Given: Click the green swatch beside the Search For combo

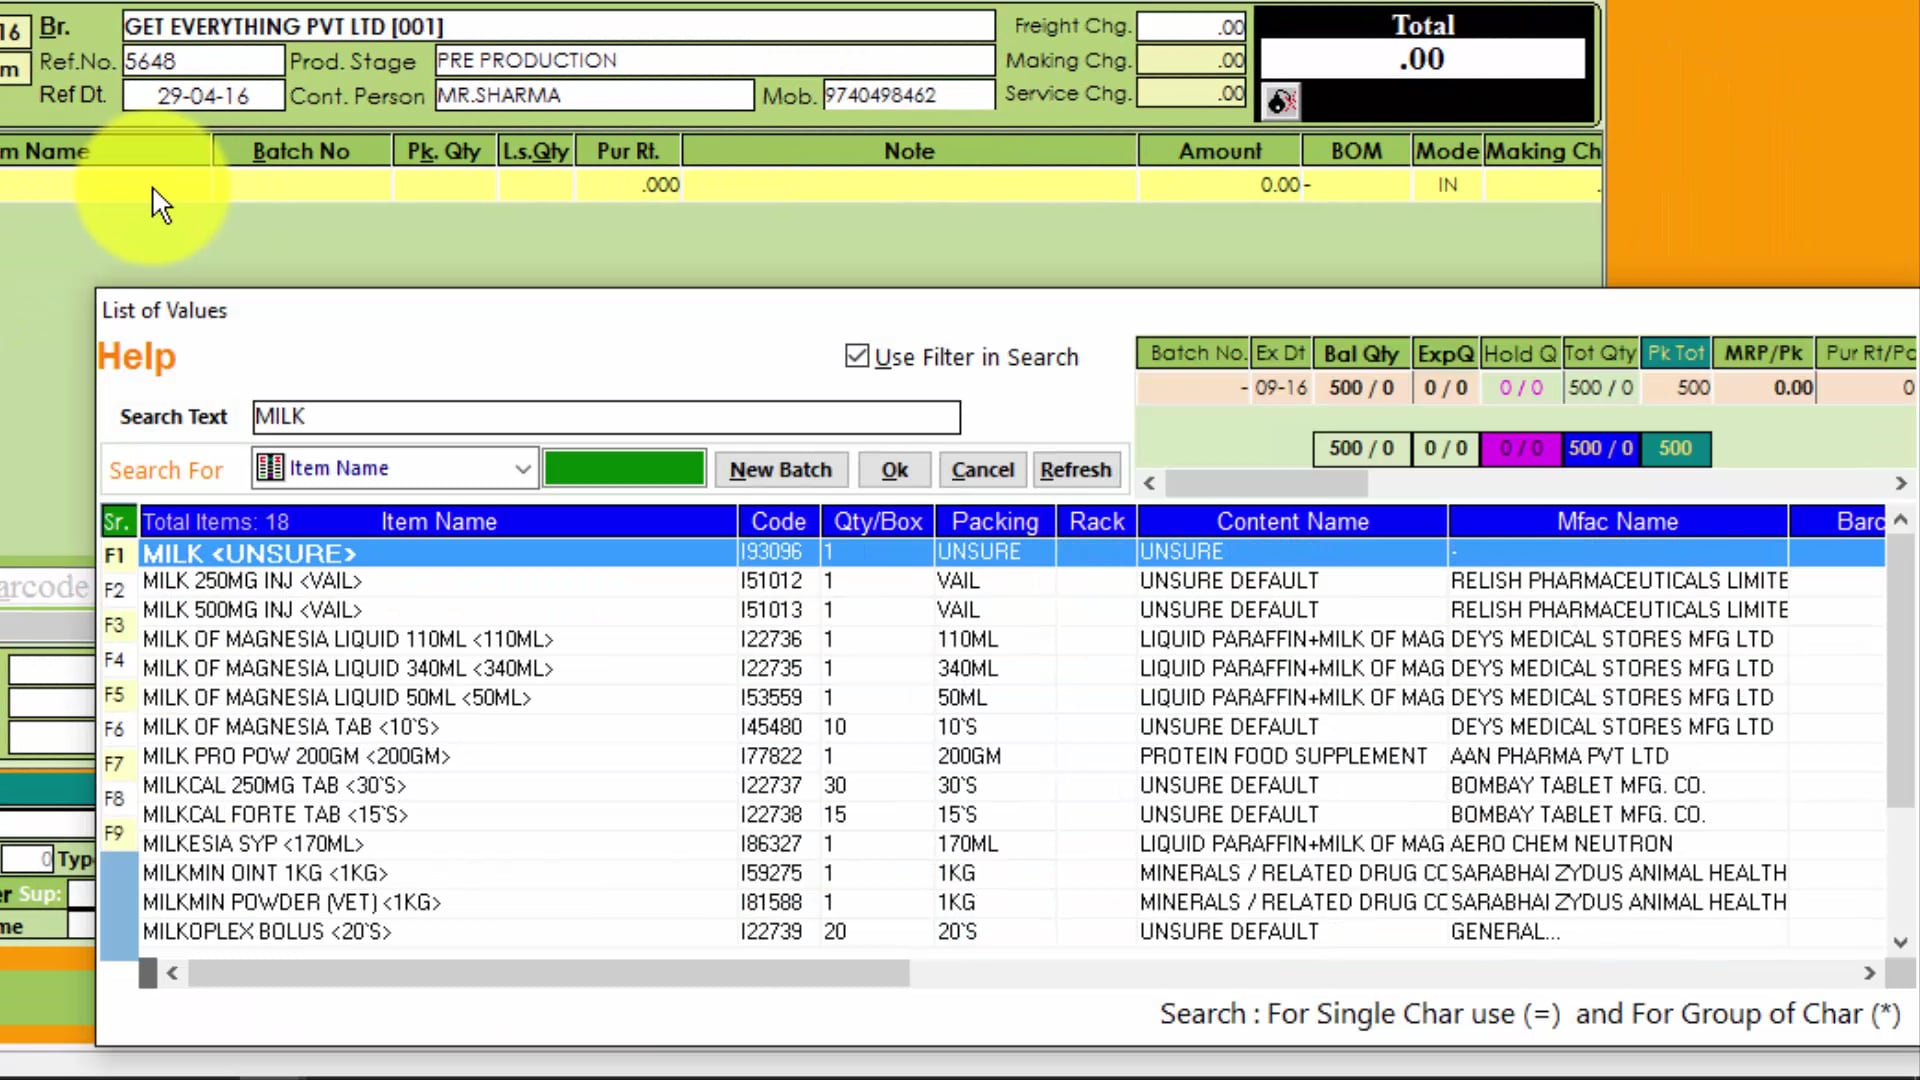Looking at the screenshot, I should pyautogui.click(x=624, y=467).
